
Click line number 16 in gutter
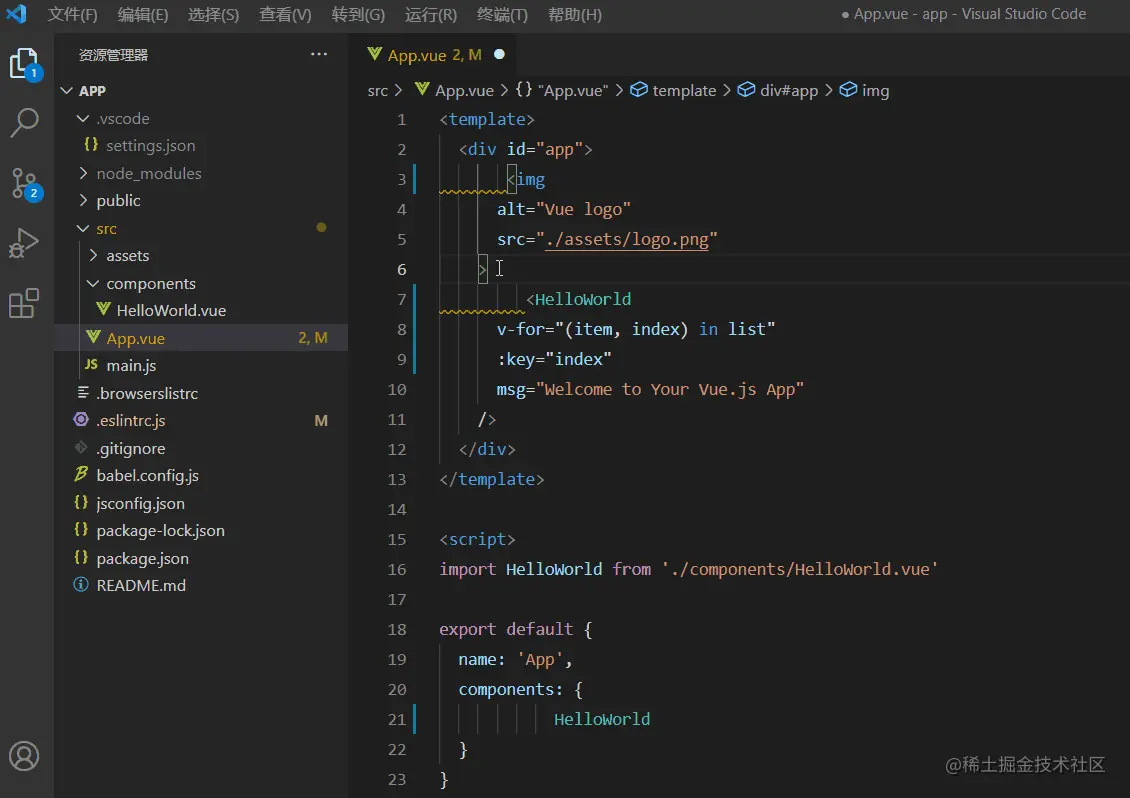396,569
